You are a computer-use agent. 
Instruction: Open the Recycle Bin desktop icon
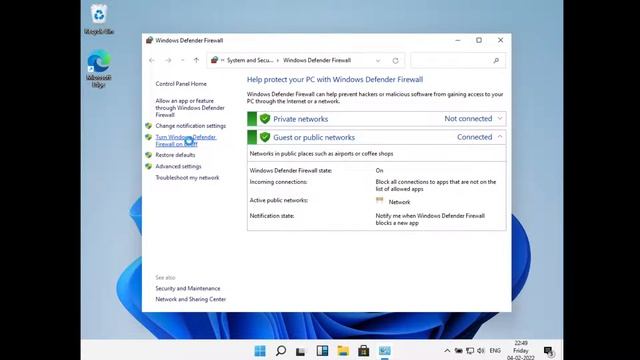99,19
